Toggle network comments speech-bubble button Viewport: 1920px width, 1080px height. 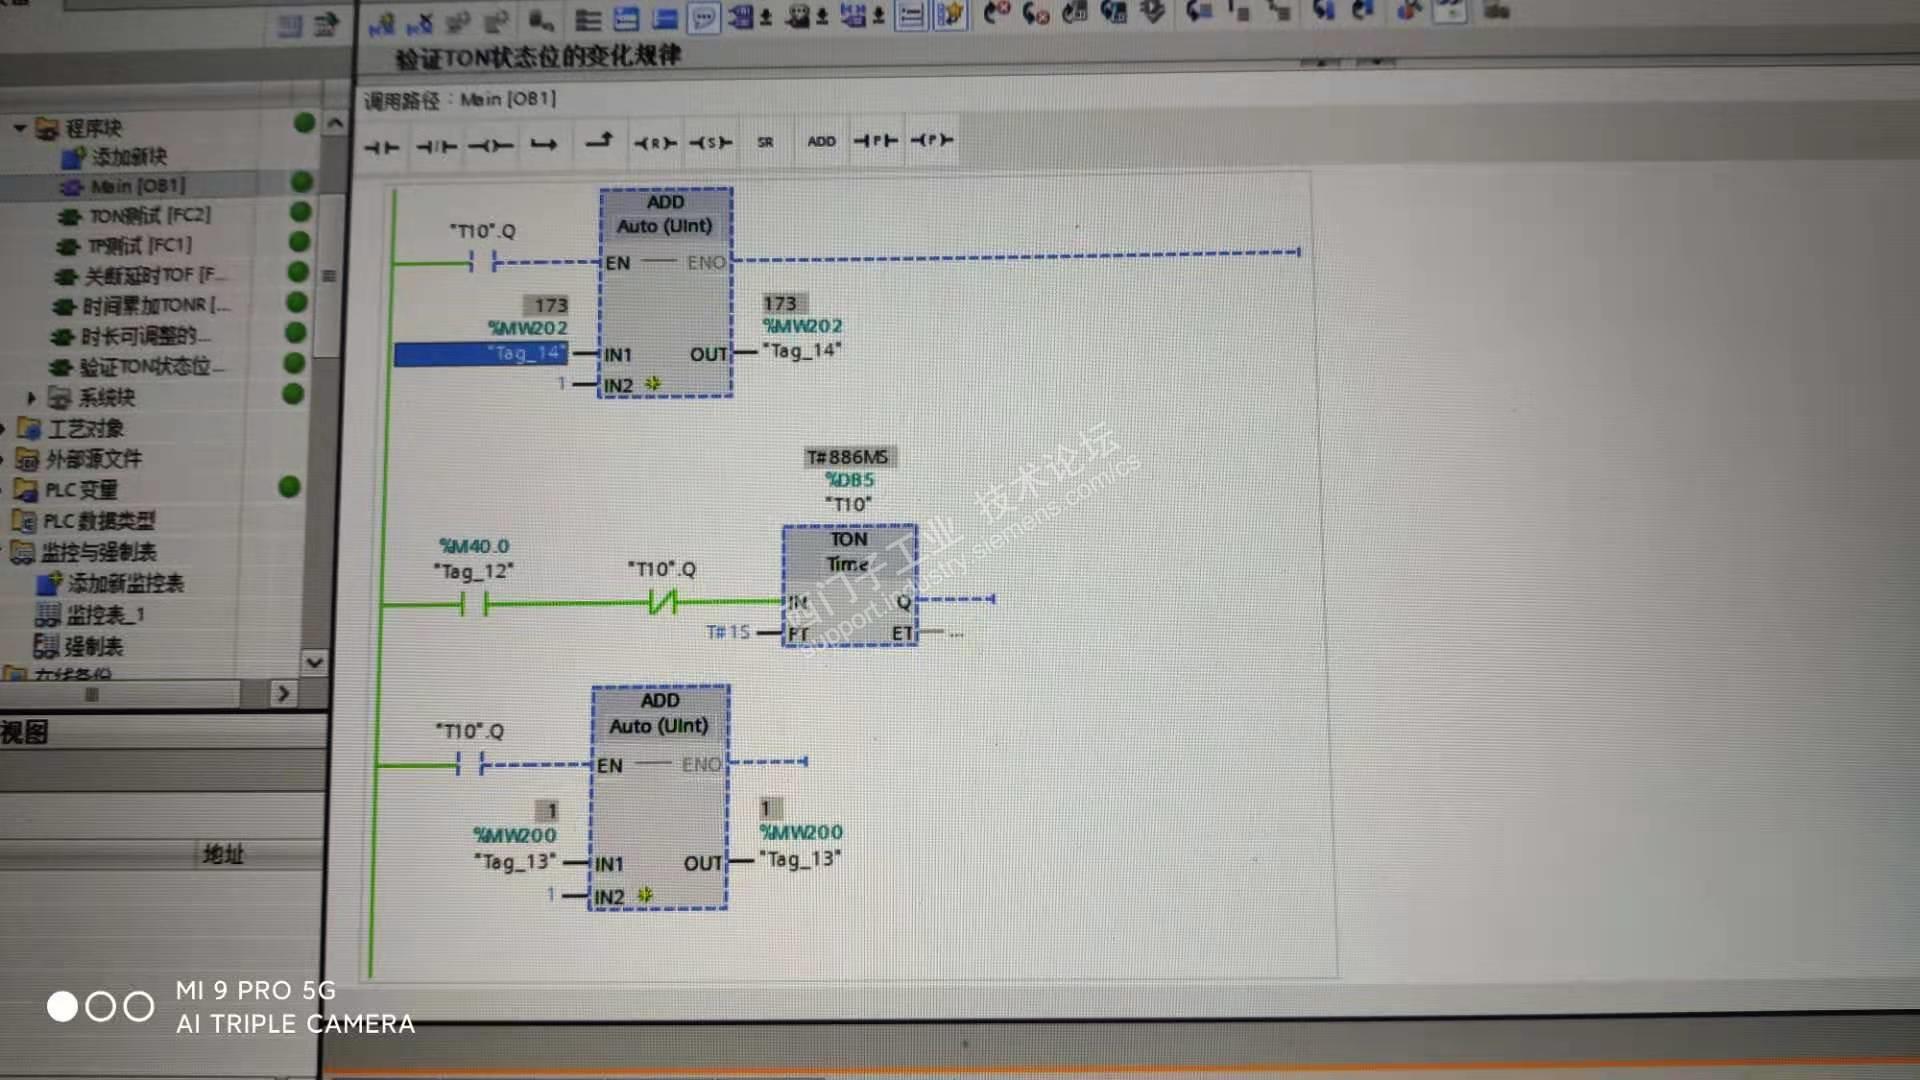click(704, 18)
